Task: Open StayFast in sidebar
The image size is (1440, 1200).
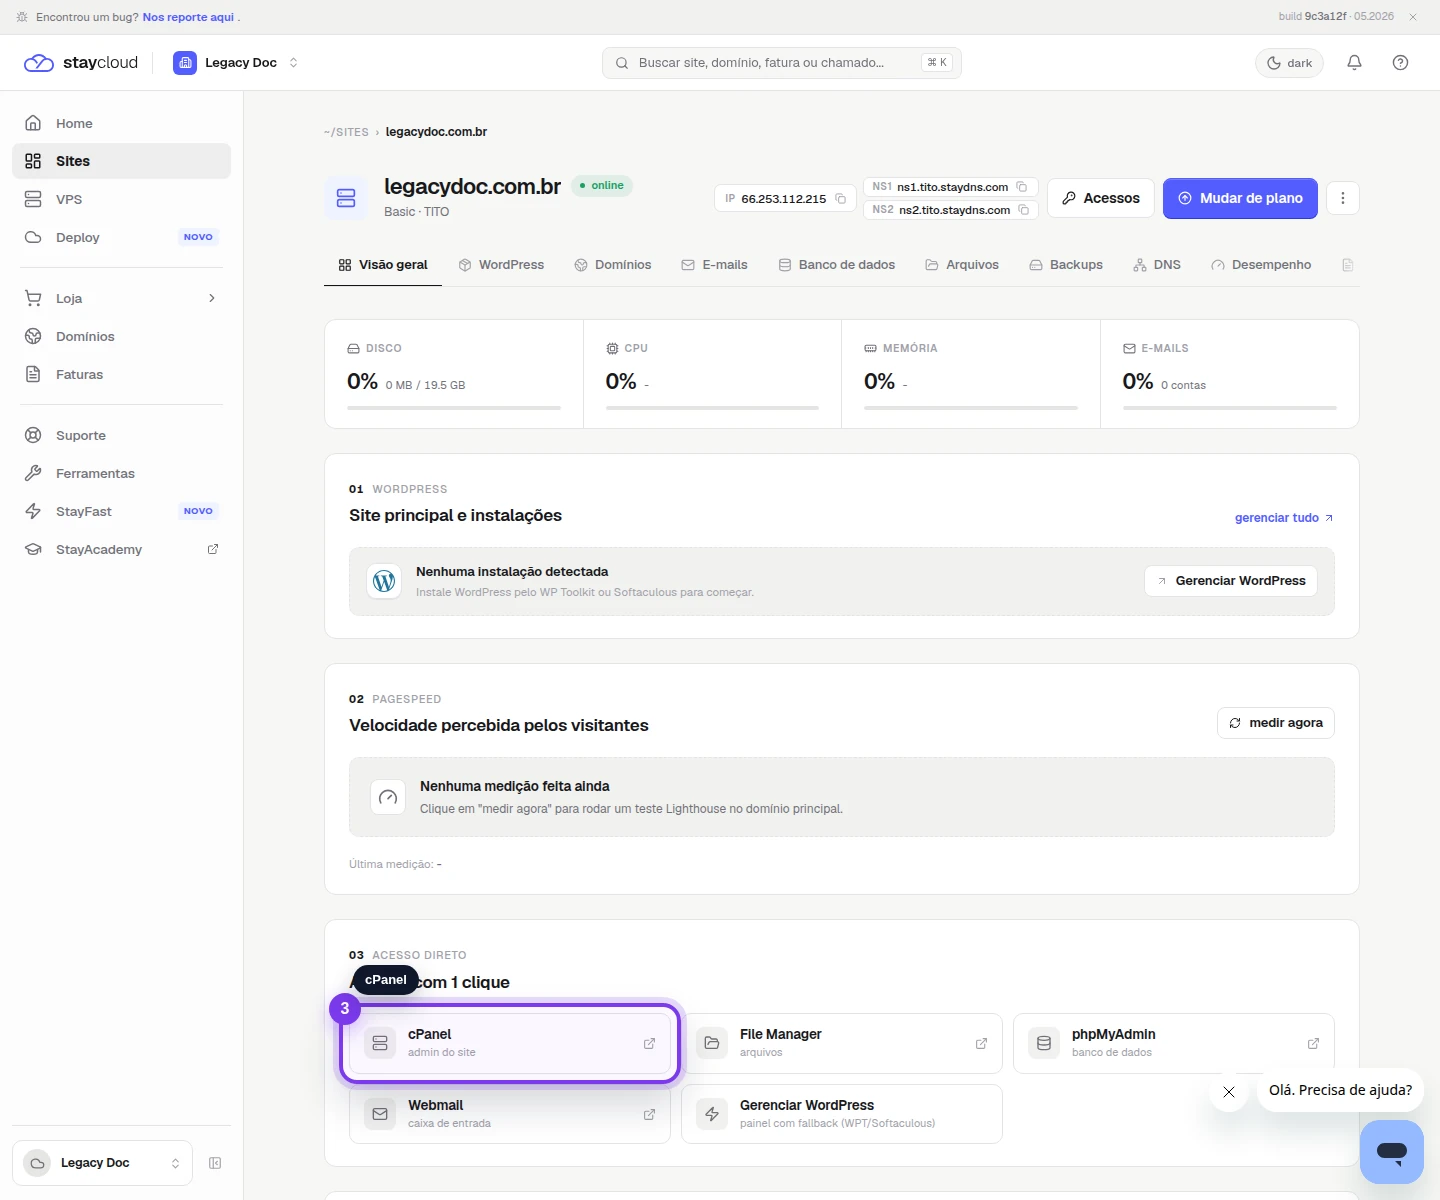Action: click(x=121, y=511)
